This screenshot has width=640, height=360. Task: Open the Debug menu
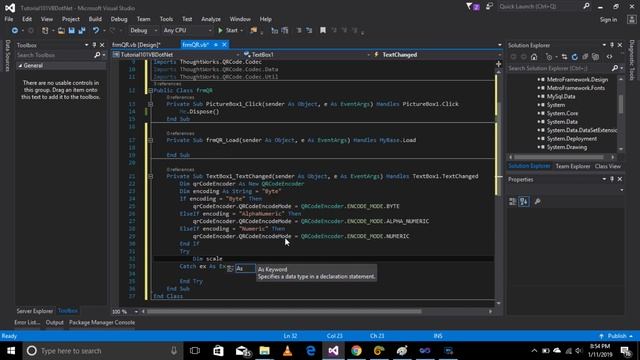click(x=119, y=19)
